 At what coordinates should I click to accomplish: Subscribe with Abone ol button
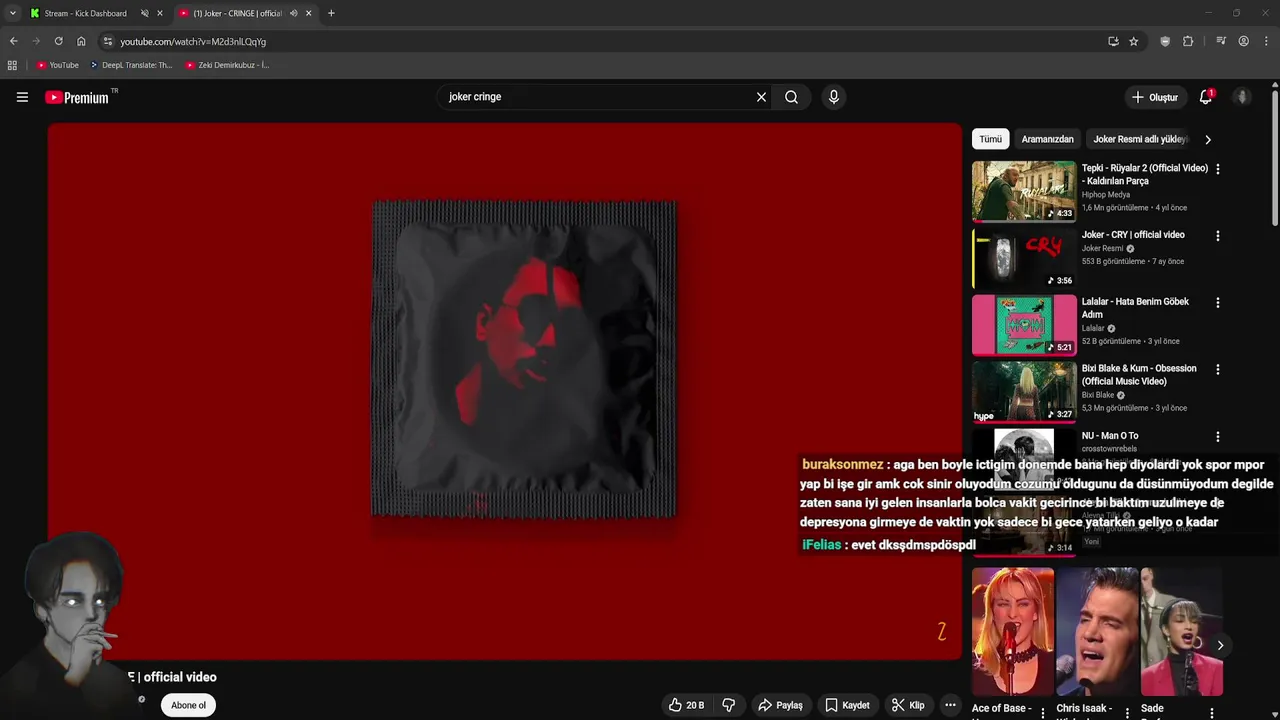point(188,705)
